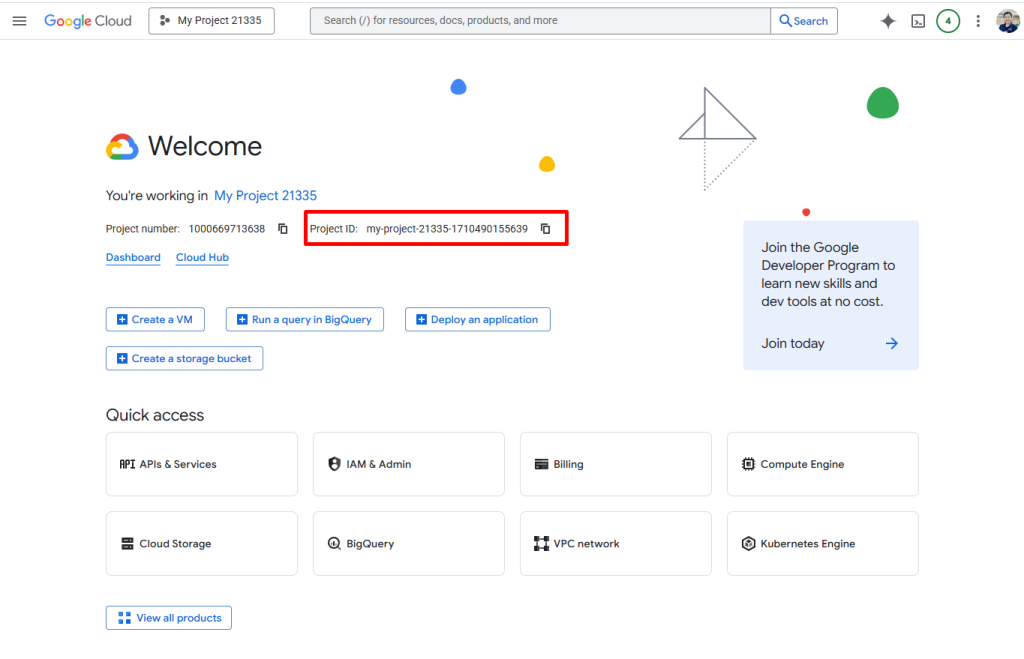
Task: Click the Join today text
Action: (x=793, y=344)
